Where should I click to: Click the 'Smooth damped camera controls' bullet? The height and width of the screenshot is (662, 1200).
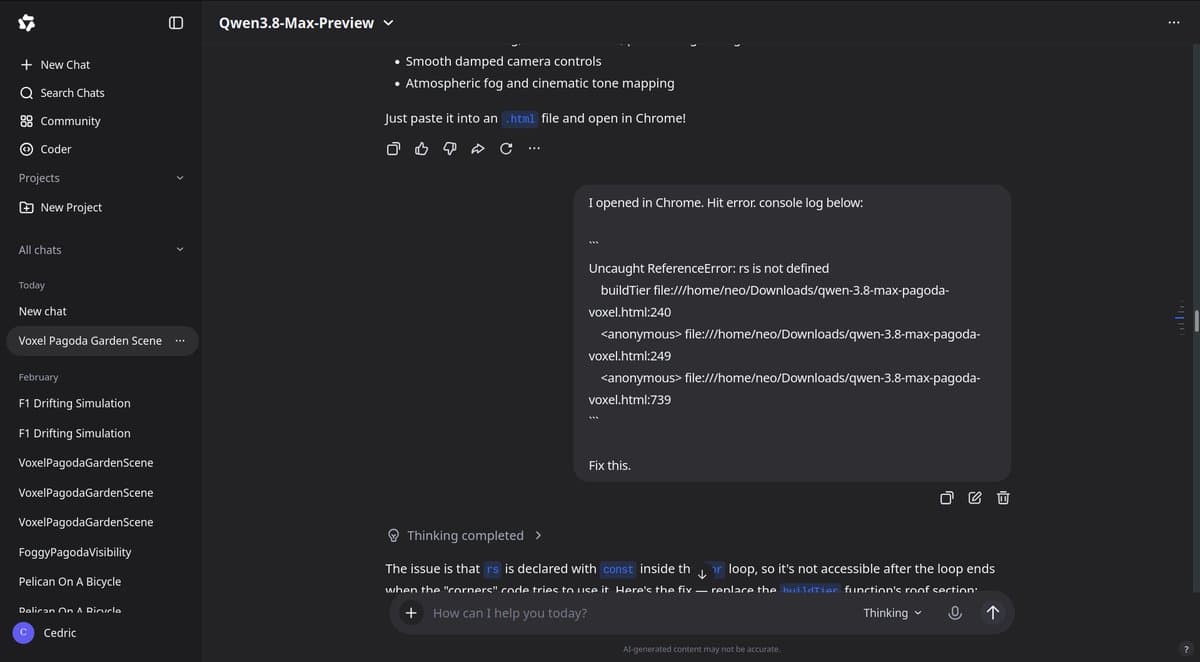point(503,61)
